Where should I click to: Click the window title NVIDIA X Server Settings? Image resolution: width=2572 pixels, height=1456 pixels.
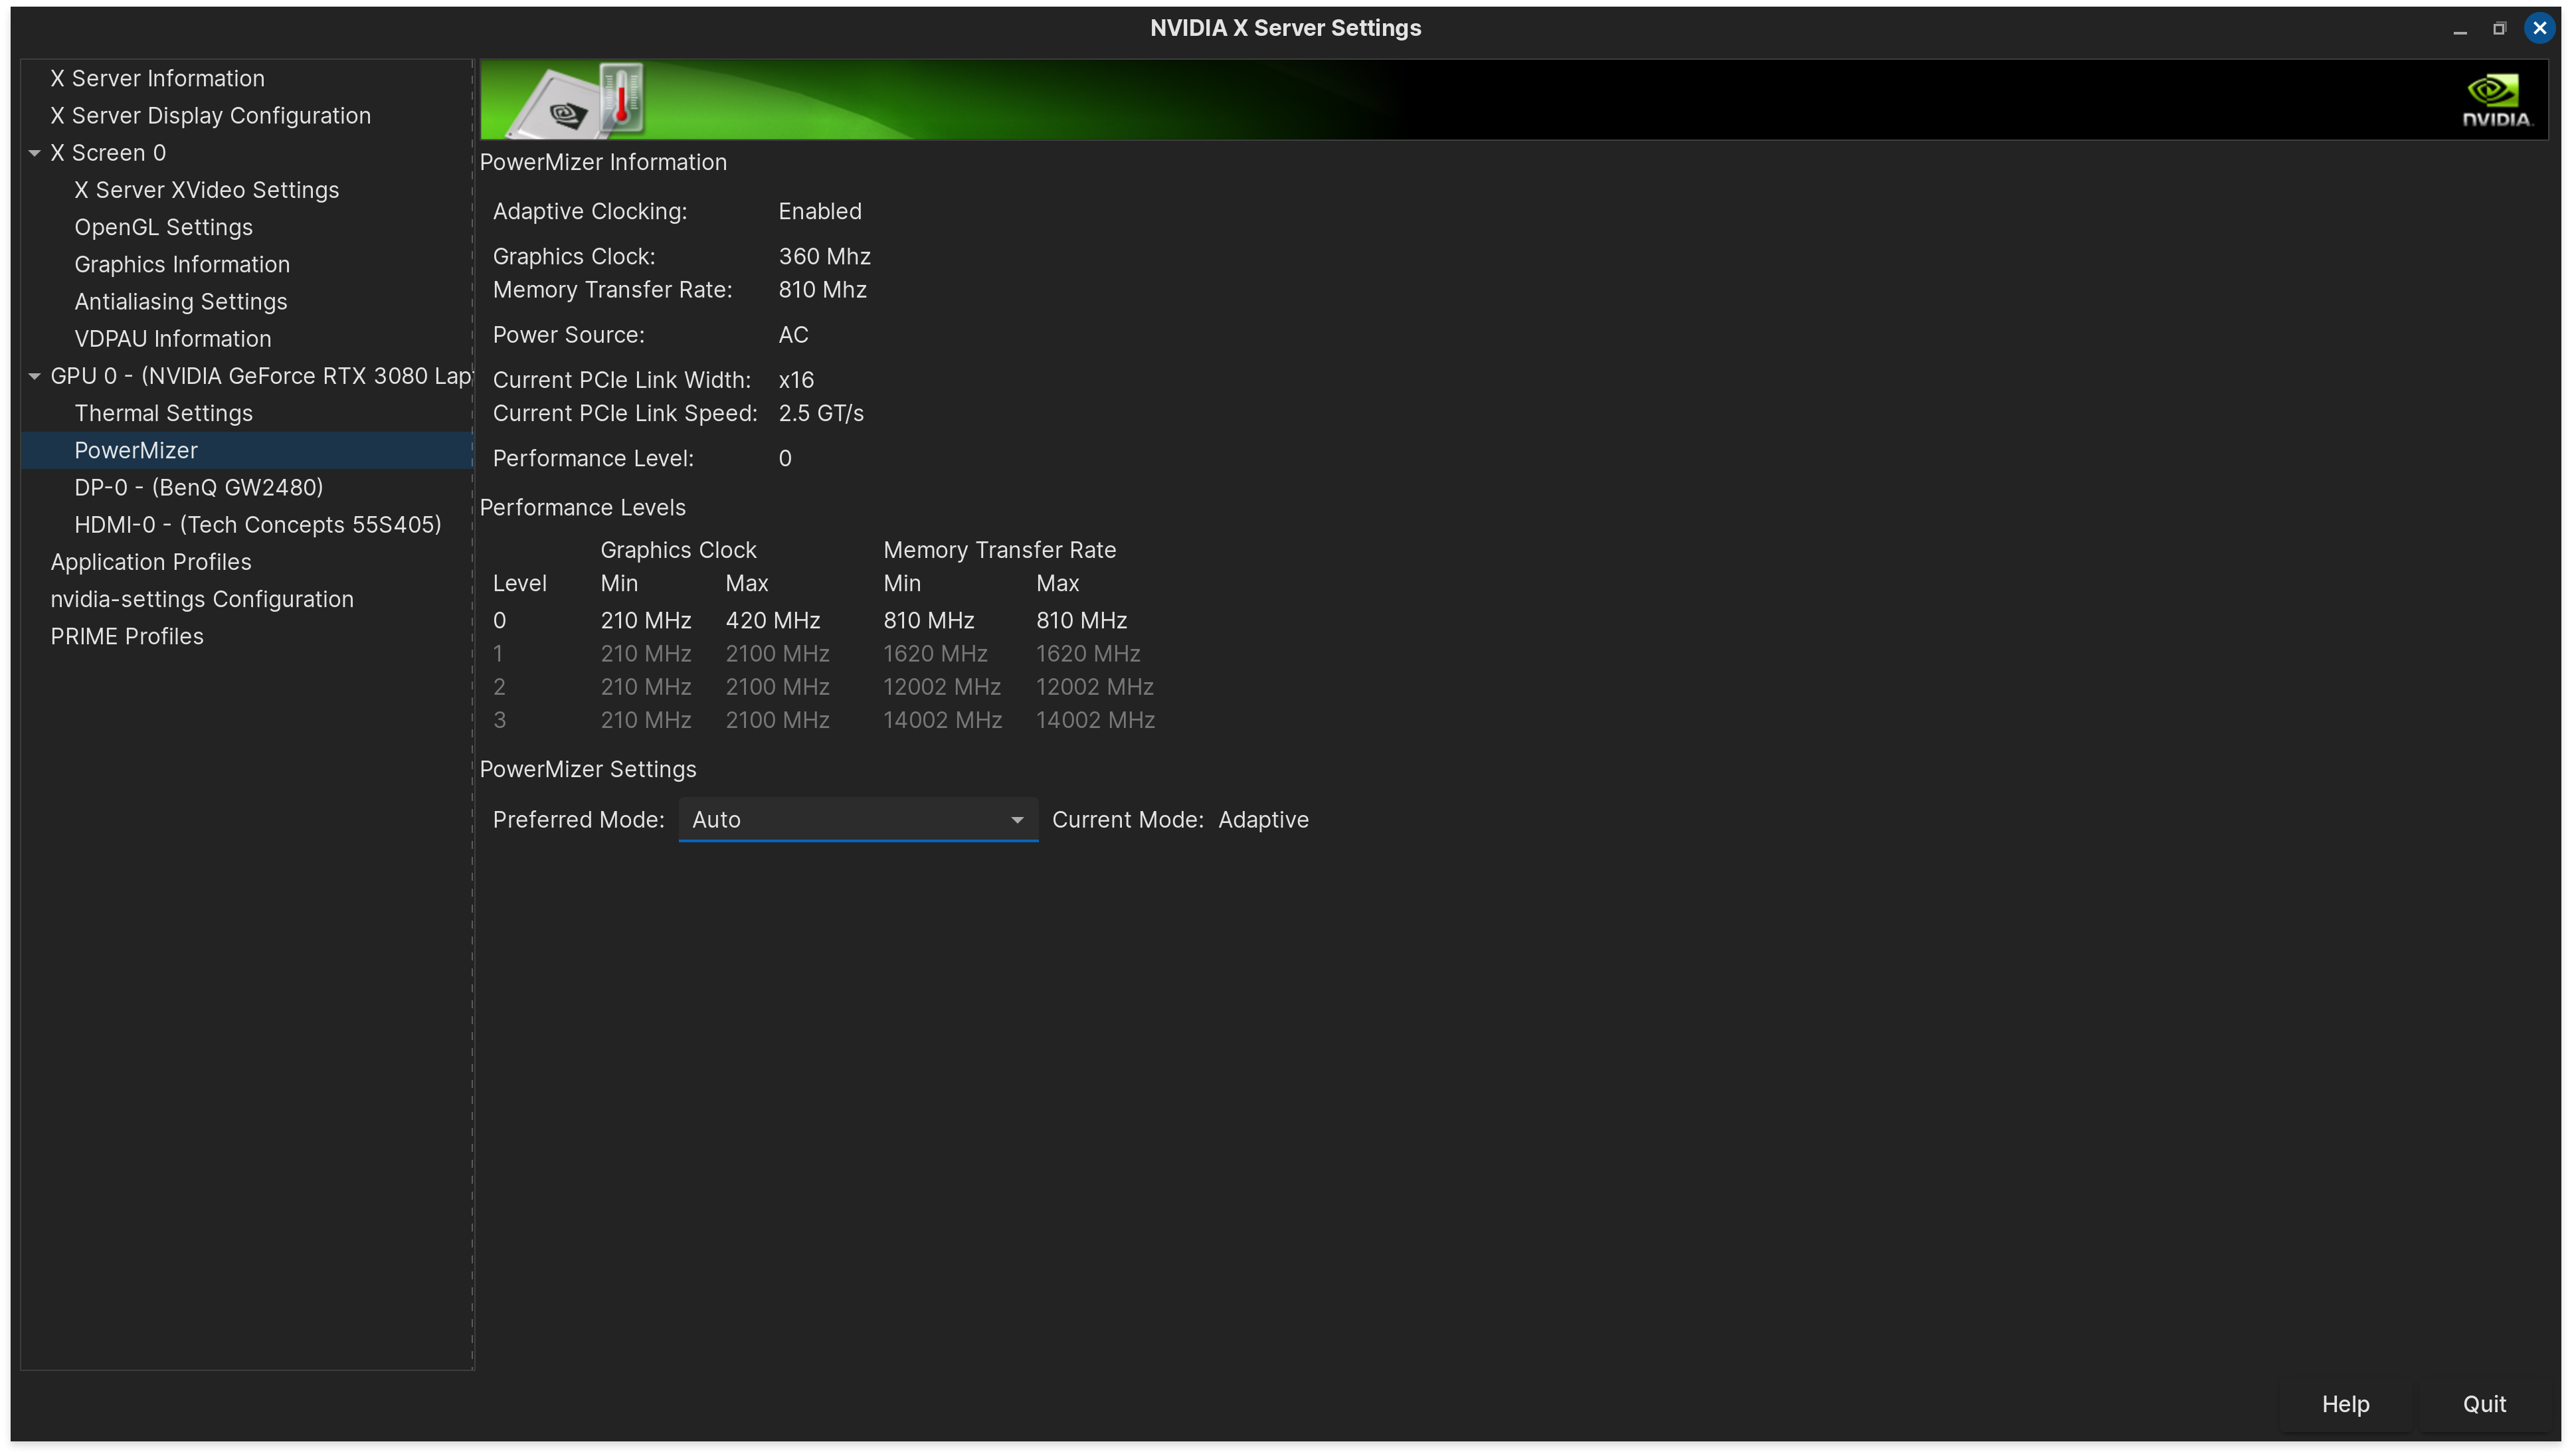coord(1285,28)
